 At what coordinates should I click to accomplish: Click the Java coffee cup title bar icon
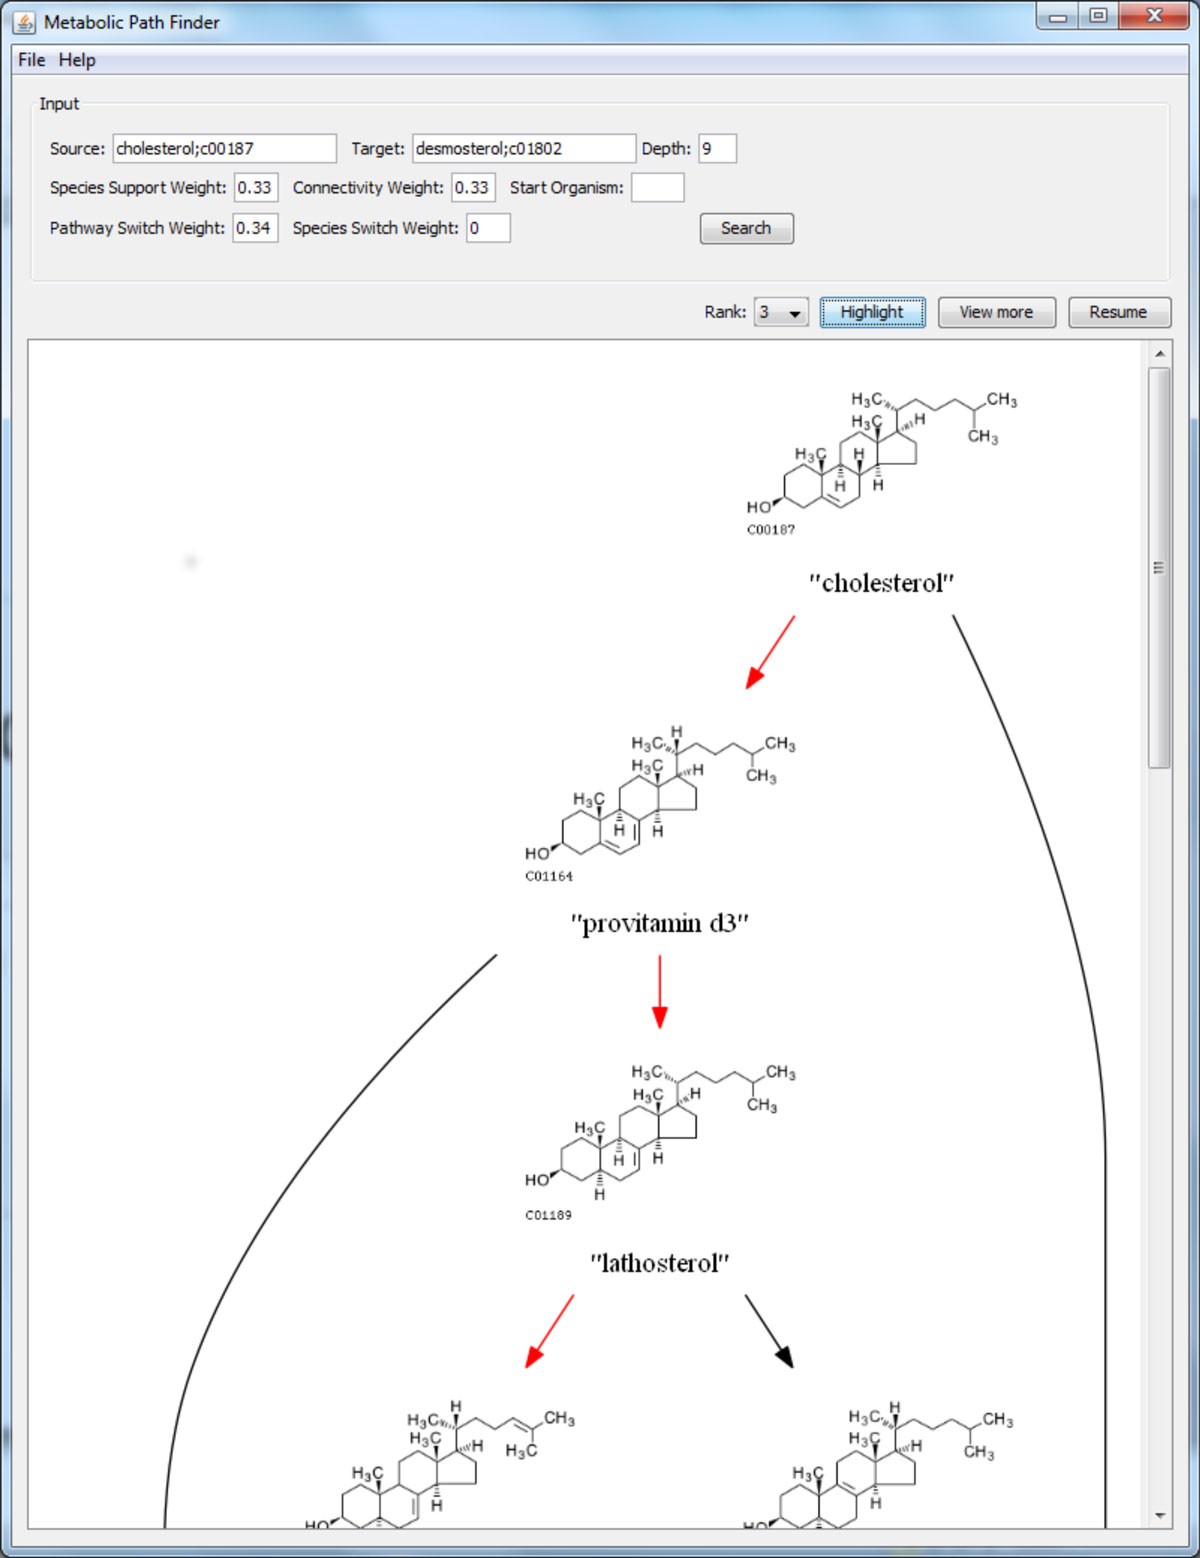point(22,21)
